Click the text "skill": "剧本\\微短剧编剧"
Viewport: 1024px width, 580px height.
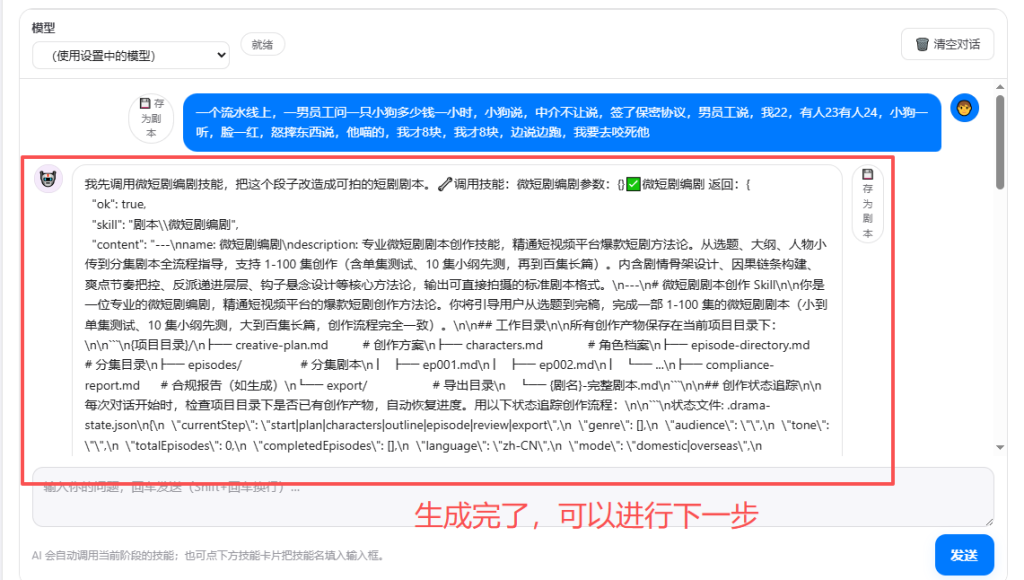pyautogui.click(x=165, y=225)
